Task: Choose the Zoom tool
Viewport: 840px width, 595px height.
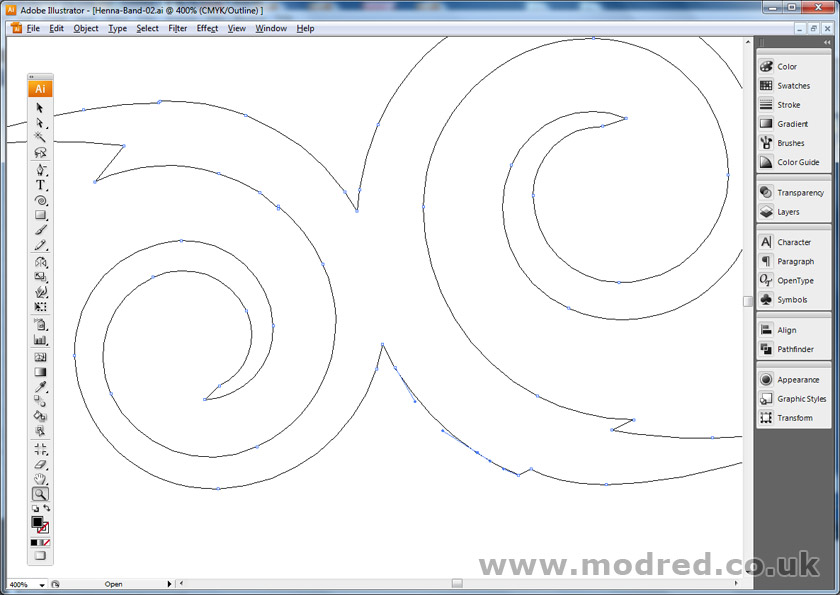Action: click(x=40, y=493)
